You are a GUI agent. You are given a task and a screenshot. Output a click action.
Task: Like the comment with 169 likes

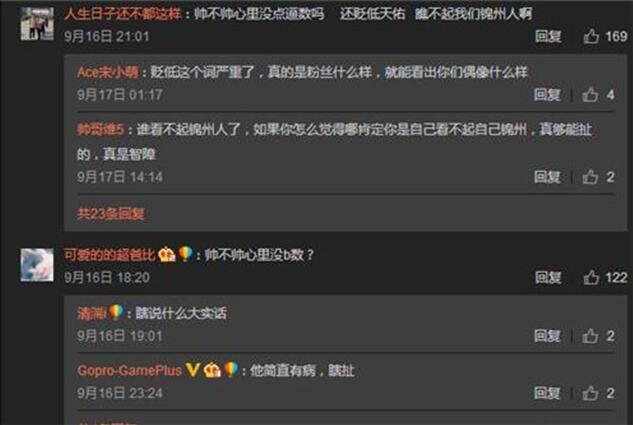coord(591,36)
